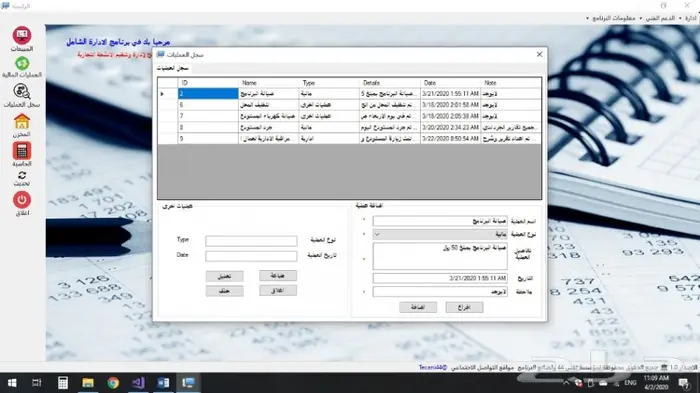Open سجل العمليات magnifier sidebar icon
Viewport: 700px width, 393px height.
(21, 92)
